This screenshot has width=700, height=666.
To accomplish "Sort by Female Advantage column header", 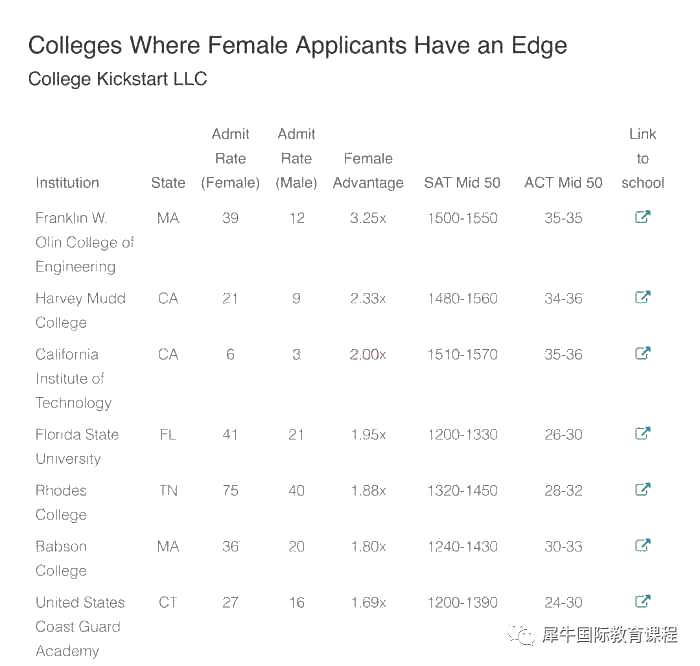I will (x=368, y=171).
